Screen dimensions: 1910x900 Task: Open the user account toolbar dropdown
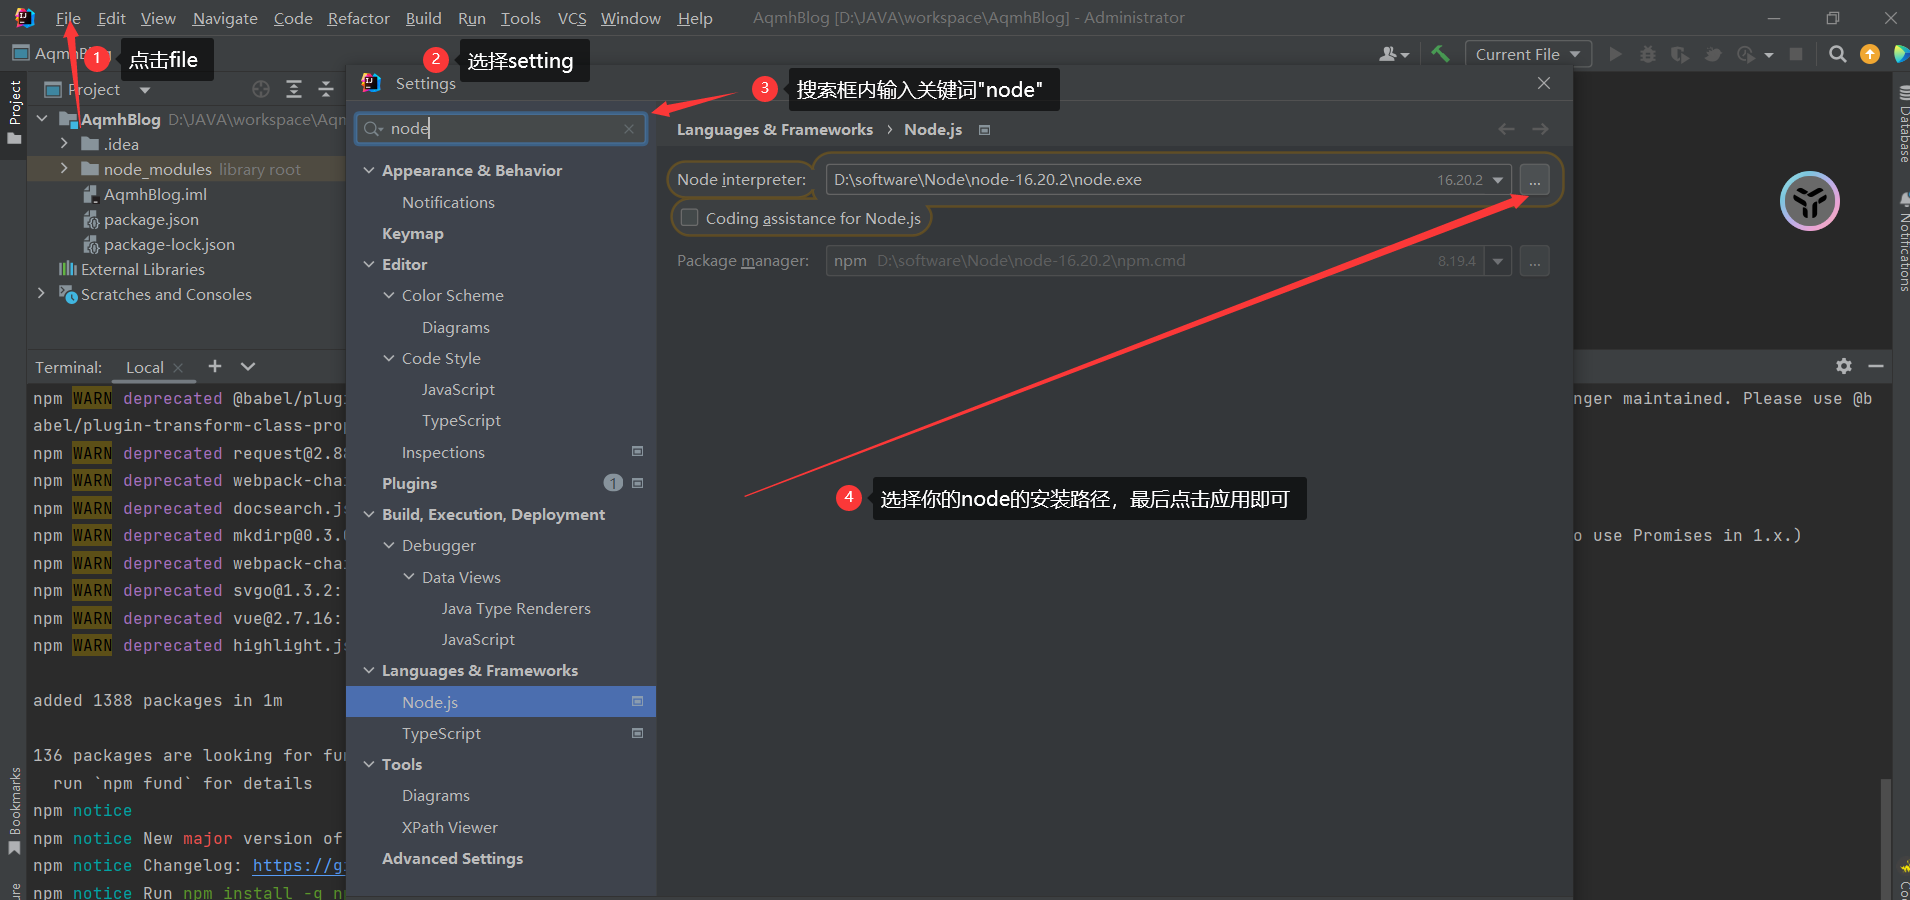click(1394, 54)
